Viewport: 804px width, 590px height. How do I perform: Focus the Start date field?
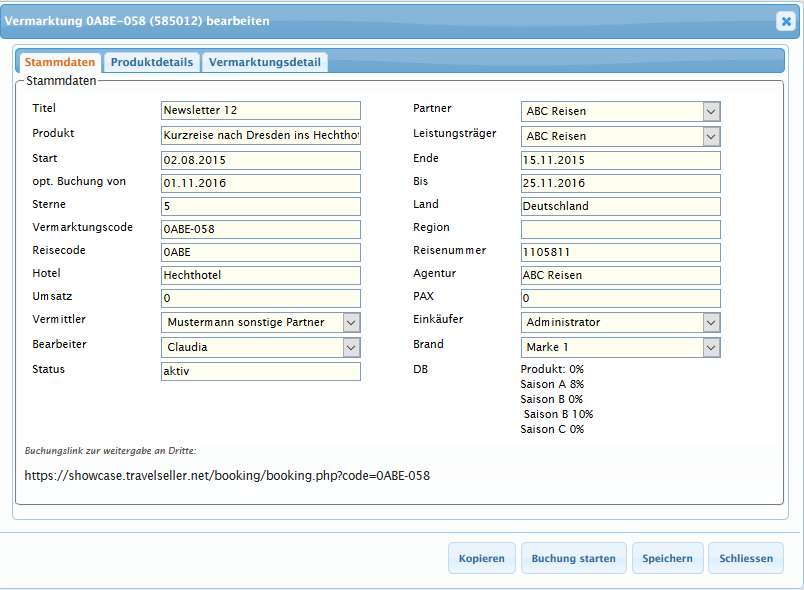click(260, 160)
